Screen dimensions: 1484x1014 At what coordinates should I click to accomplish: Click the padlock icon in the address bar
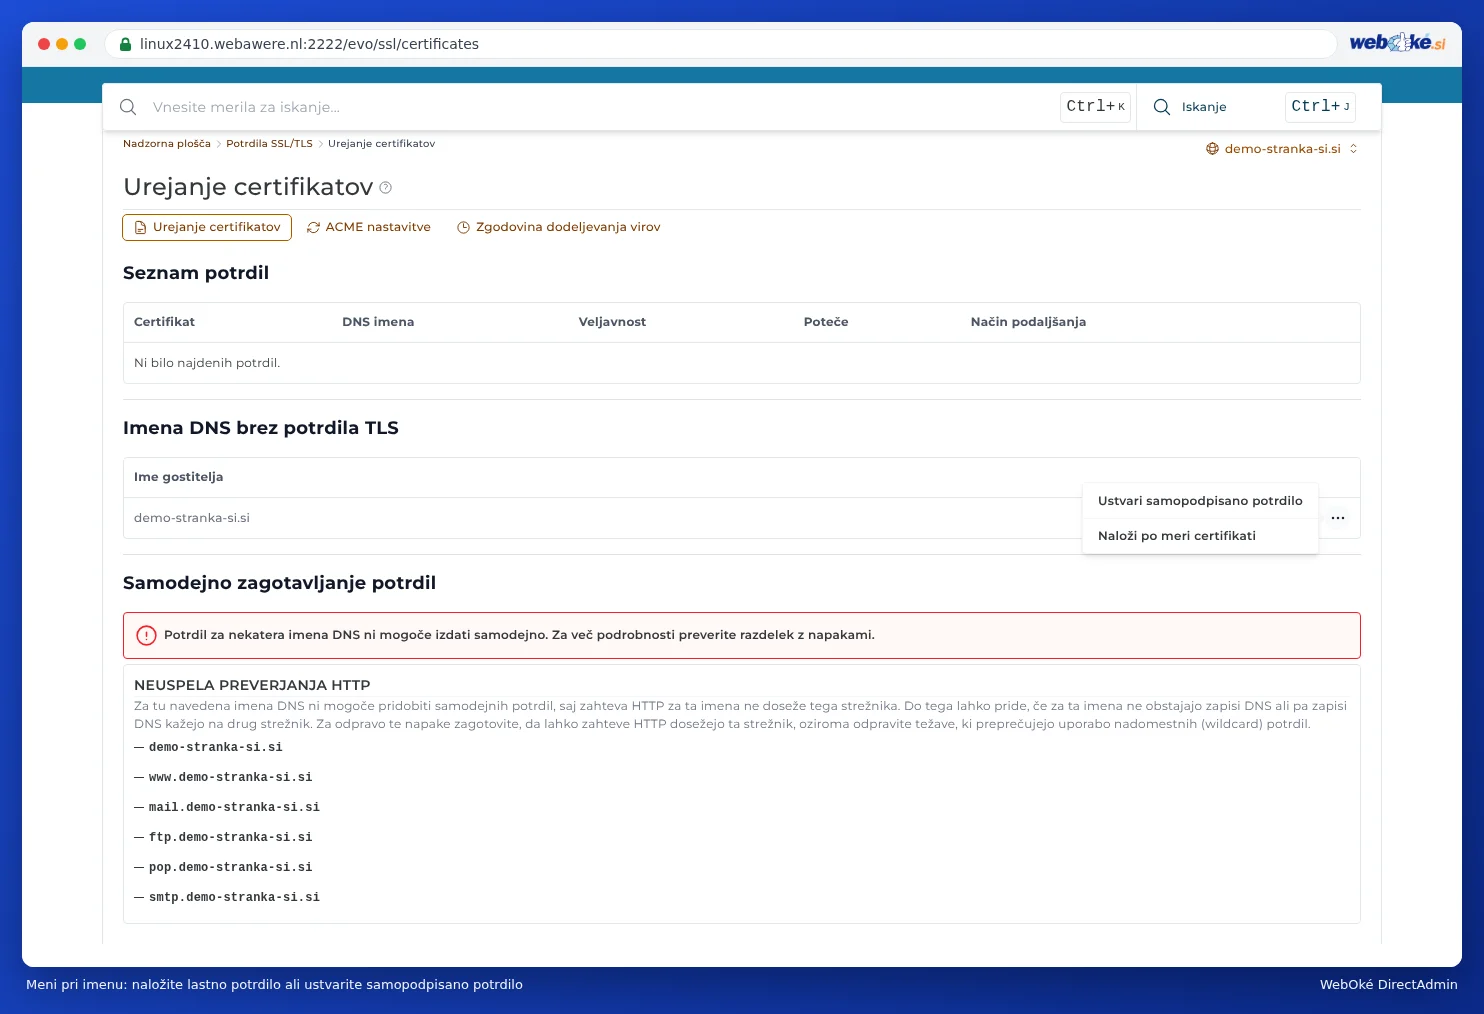pos(126,44)
